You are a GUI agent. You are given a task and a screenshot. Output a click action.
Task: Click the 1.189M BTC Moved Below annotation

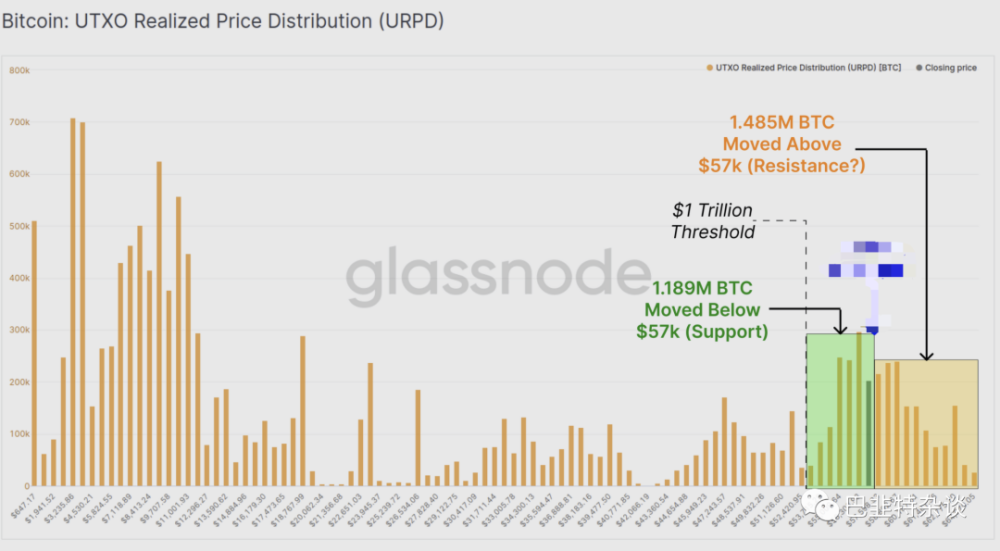[702, 309]
